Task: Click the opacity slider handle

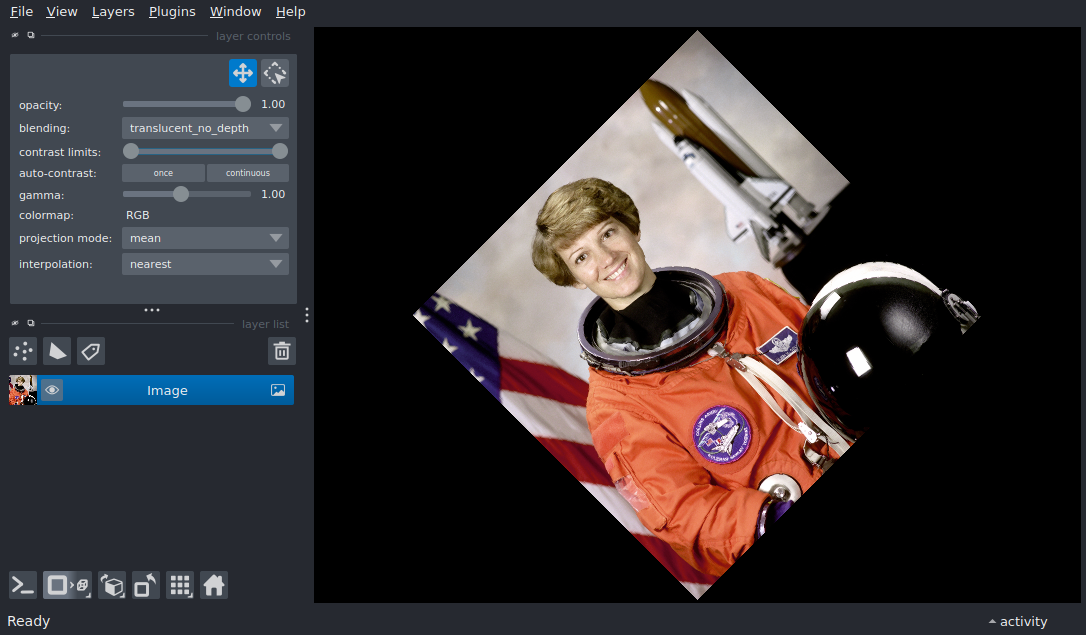Action: click(243, 104)
